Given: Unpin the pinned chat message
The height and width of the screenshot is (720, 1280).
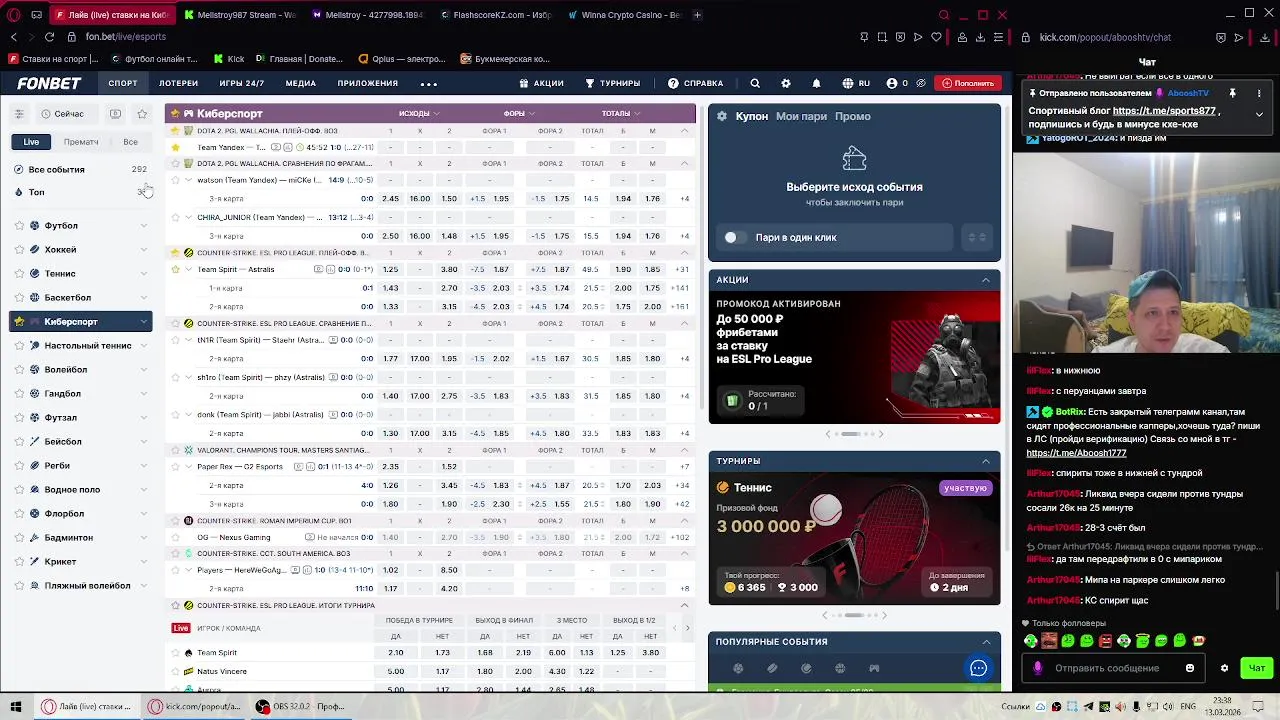Looking at the screenshot, I should [x=1233, y=93].
